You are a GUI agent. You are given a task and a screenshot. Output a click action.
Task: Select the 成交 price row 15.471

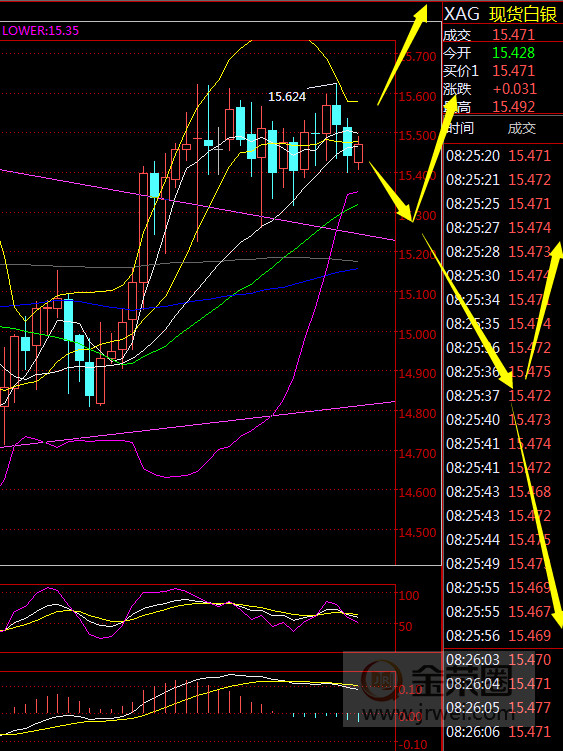pyautogui.click(x=502, y=34)
